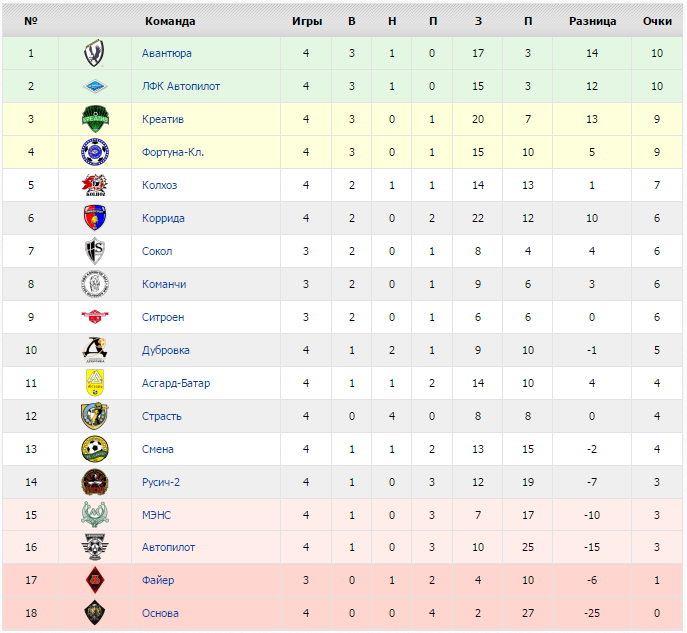Viewport: 687px width, 633px height.
Task: Follow the Ситроен team link
Action: coord(163,317)
